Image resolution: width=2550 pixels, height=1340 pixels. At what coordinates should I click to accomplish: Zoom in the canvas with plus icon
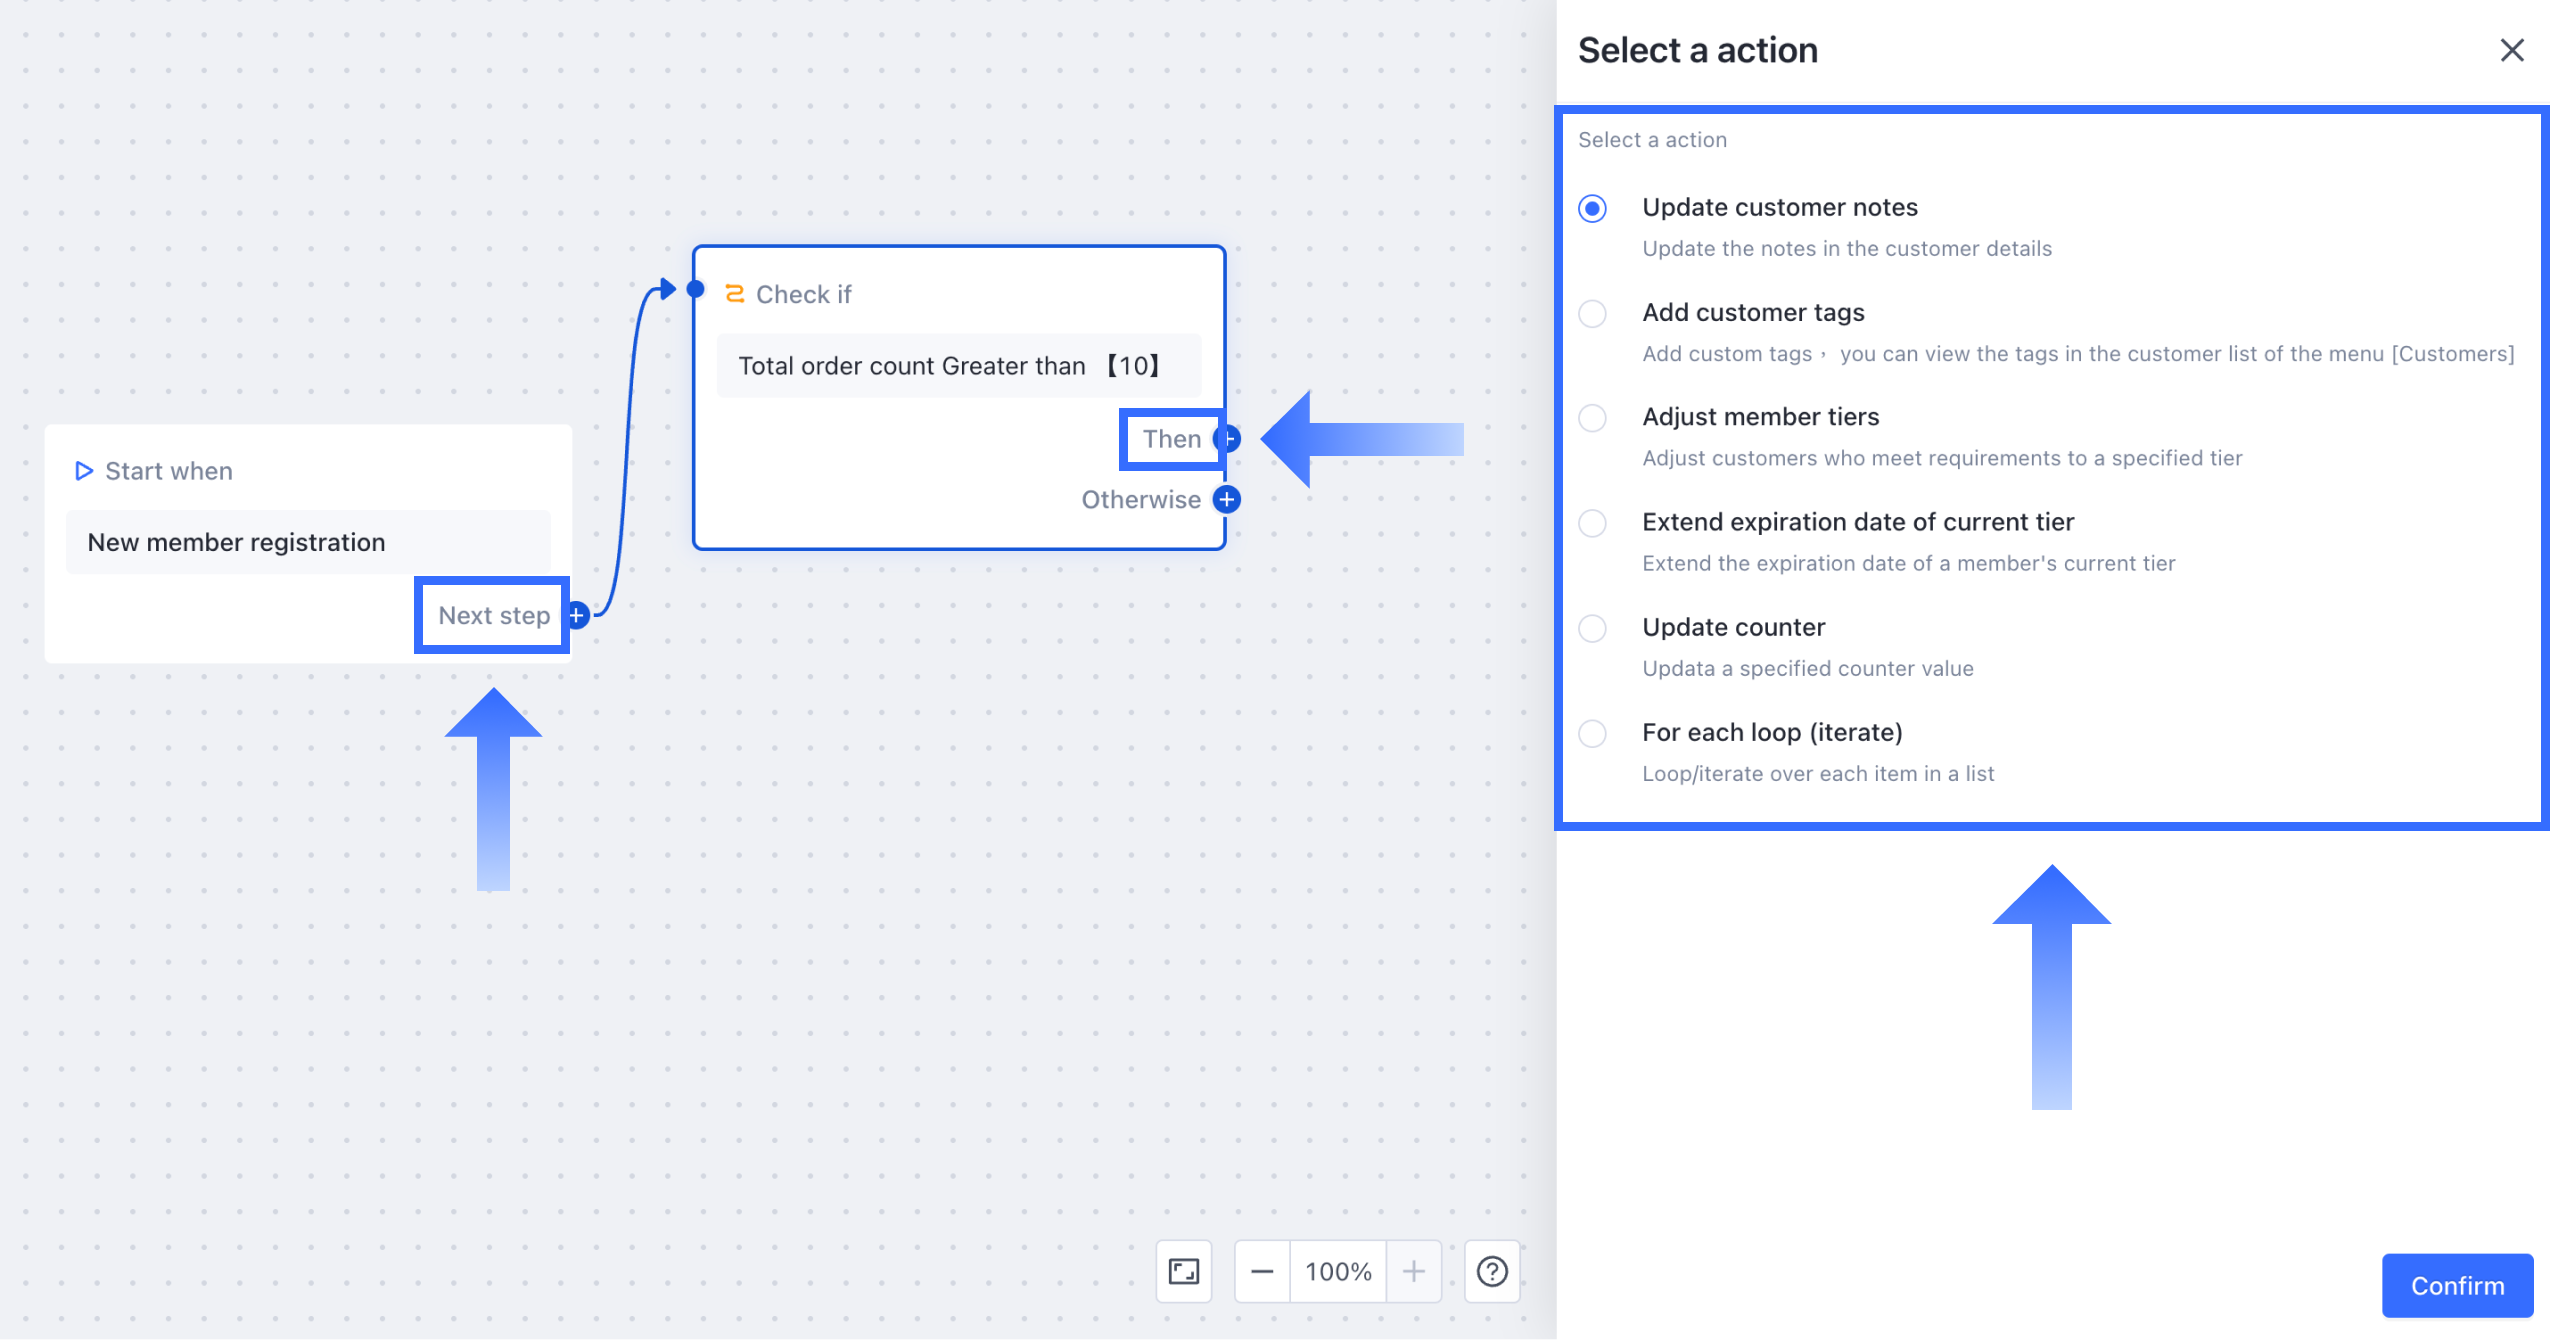coord(1413,1271)
